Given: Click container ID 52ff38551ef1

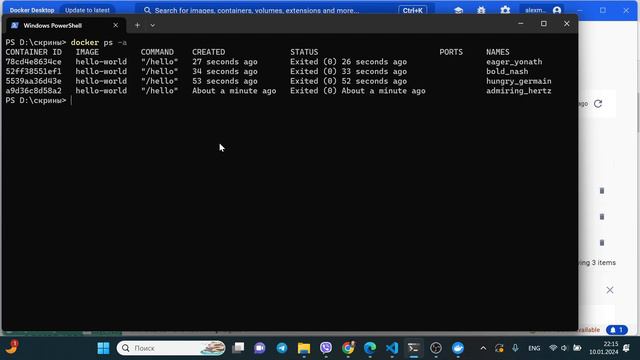Looking at the screenshot, I should (x=33, y=71).
